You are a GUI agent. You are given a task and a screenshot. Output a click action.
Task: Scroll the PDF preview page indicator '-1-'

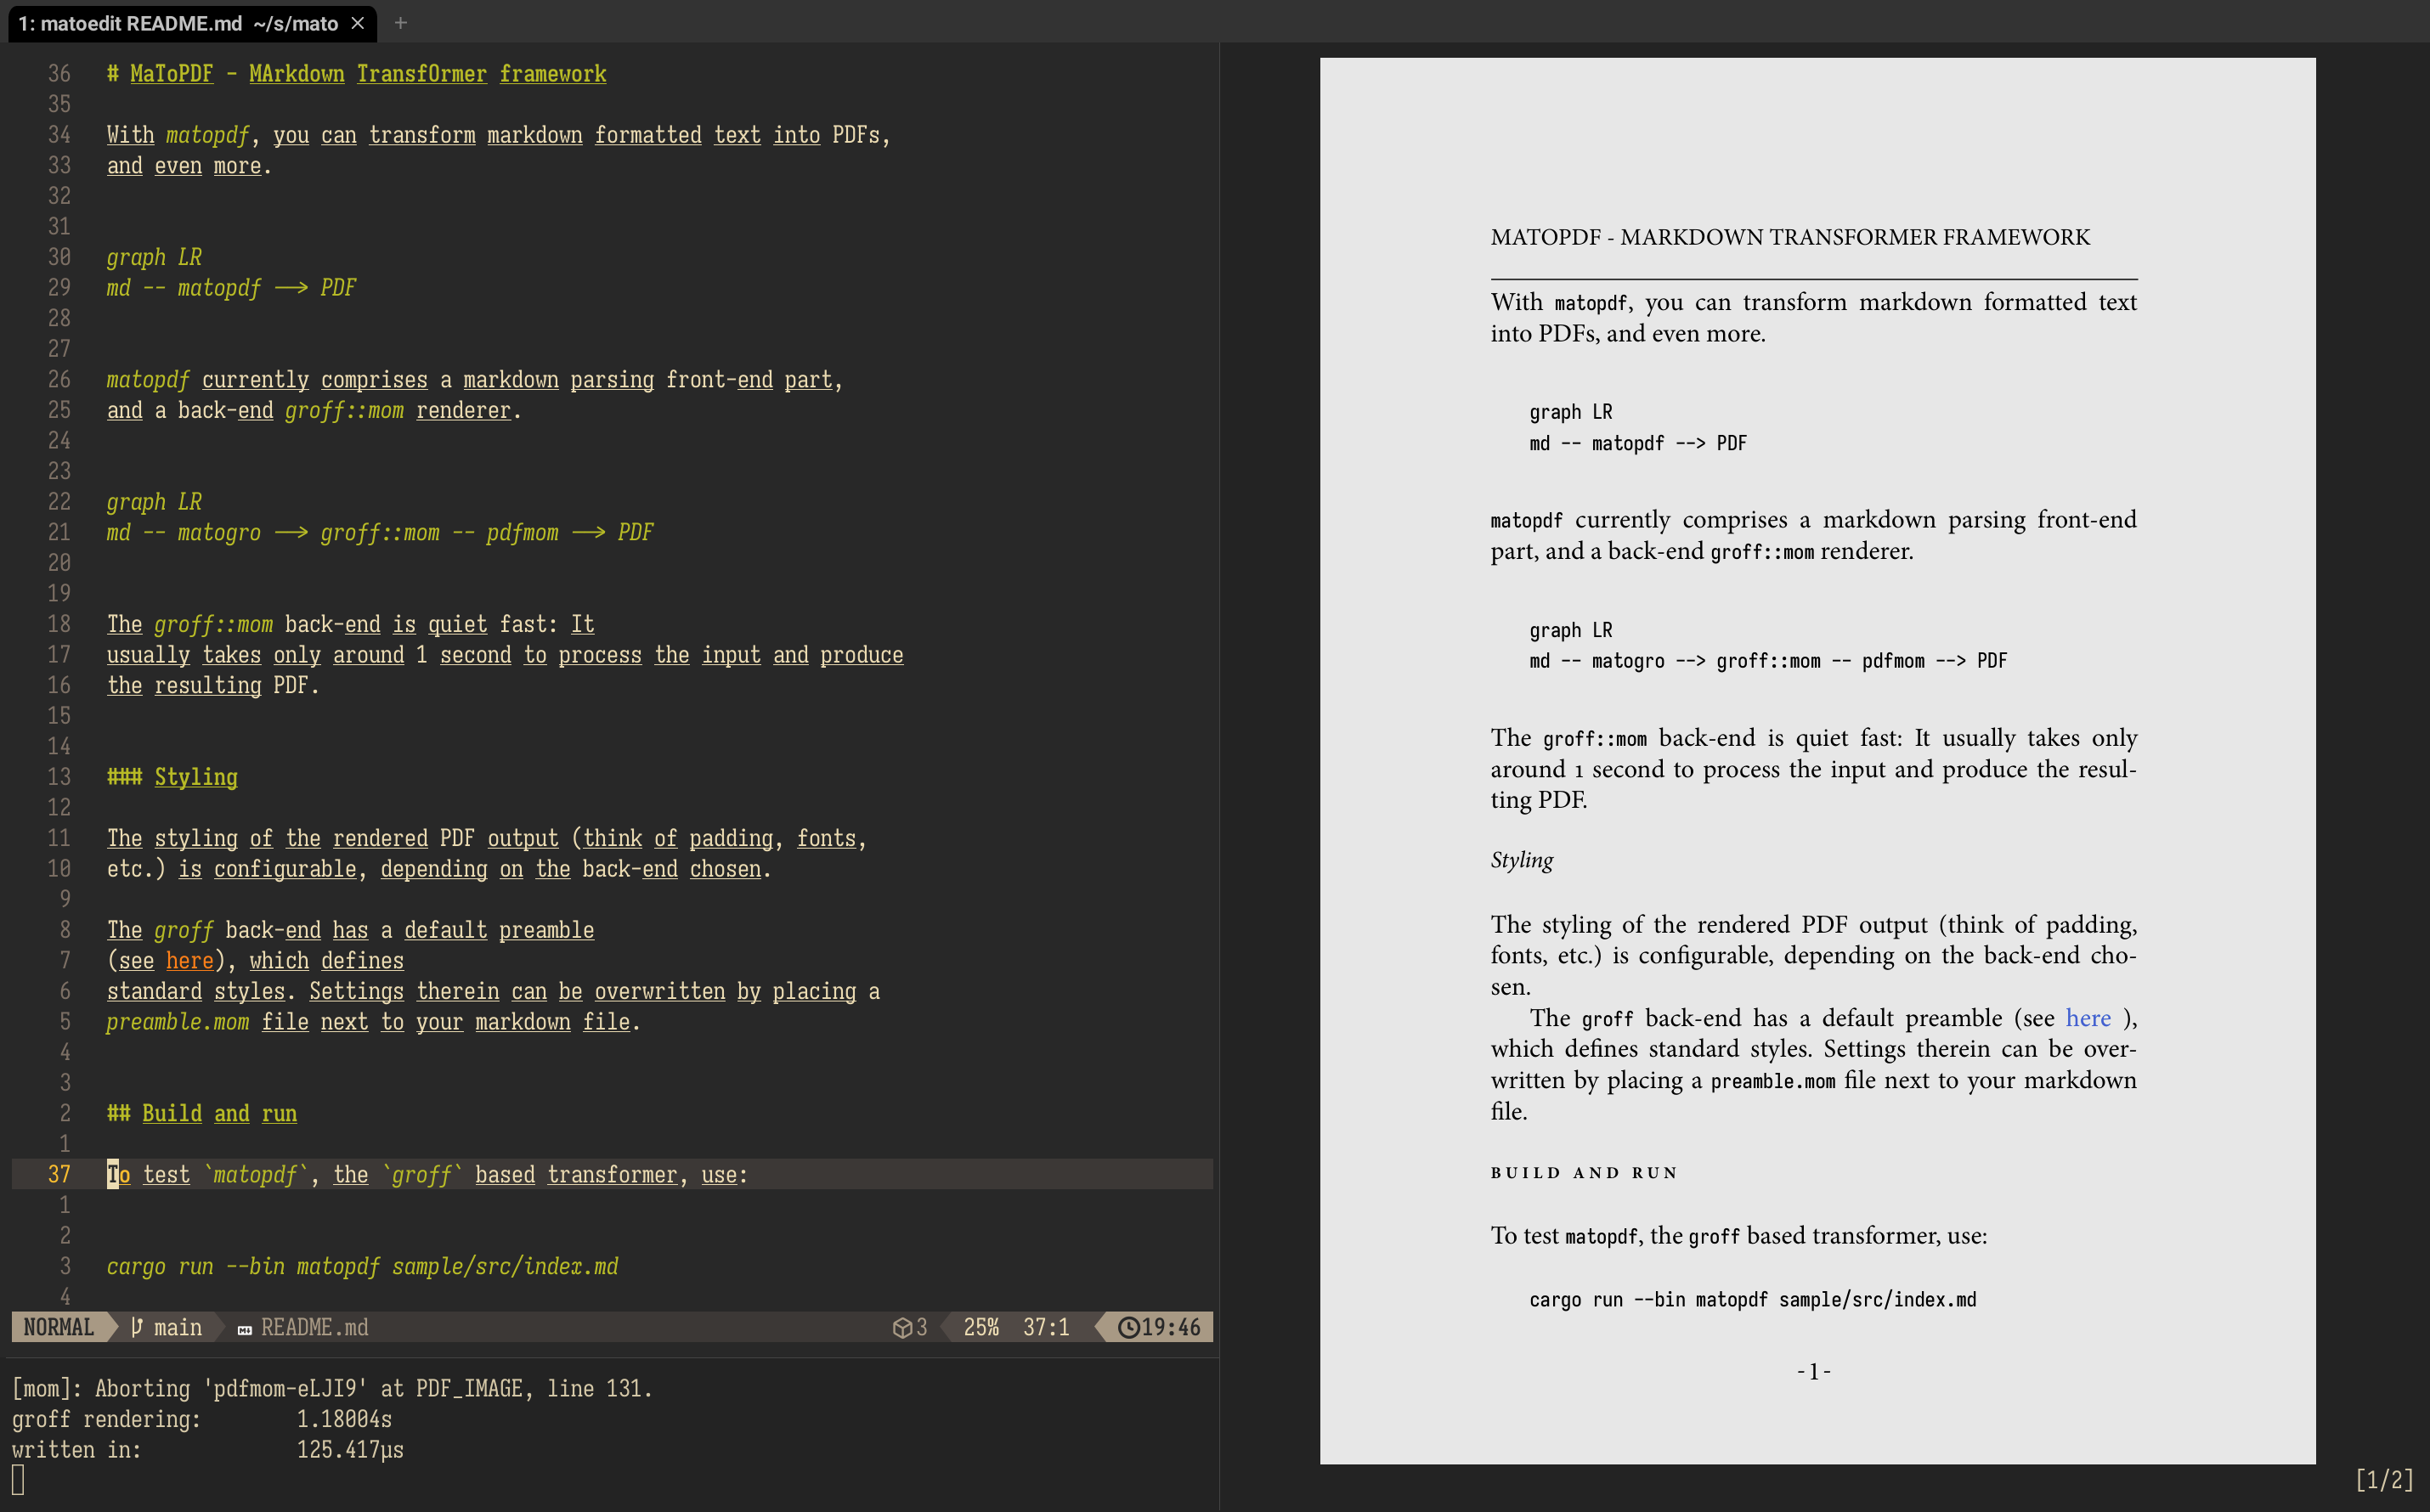coord(1813,1371)
